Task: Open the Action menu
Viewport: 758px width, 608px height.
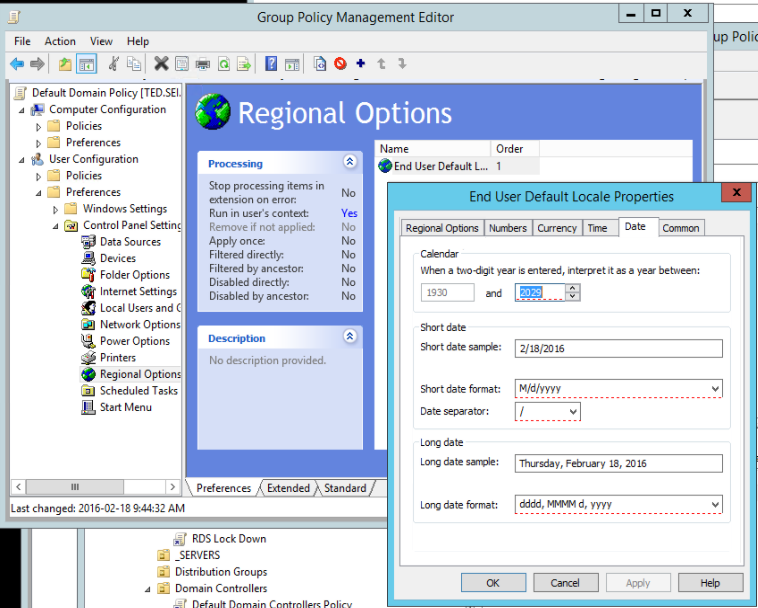Action: point(60,41)
